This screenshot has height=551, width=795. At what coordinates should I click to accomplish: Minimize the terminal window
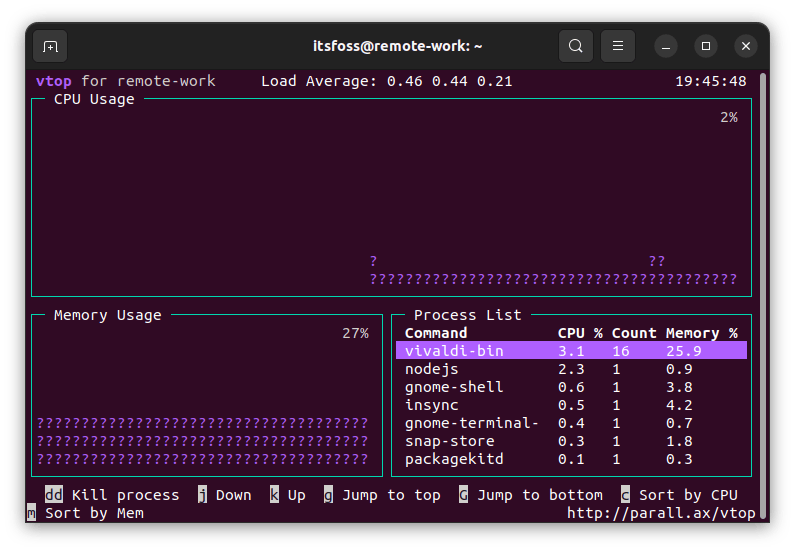point(666,46)
